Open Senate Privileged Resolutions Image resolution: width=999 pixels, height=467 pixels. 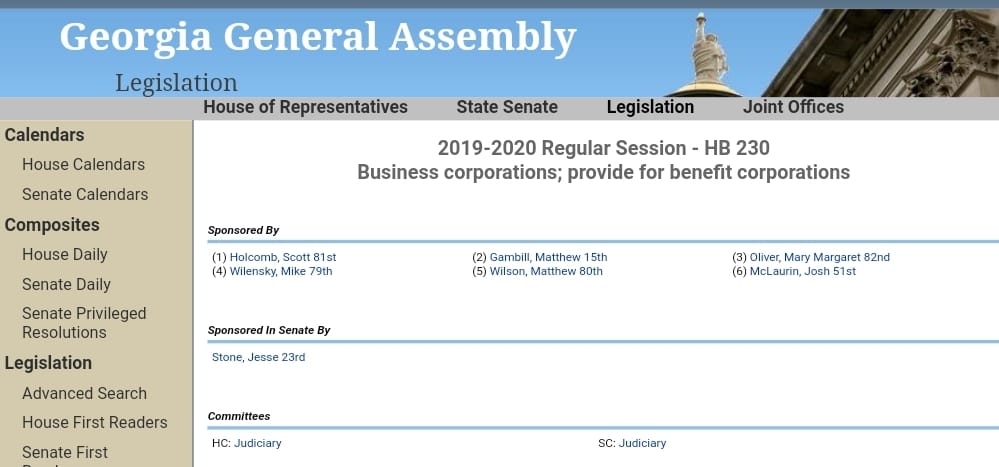point(84,322)
